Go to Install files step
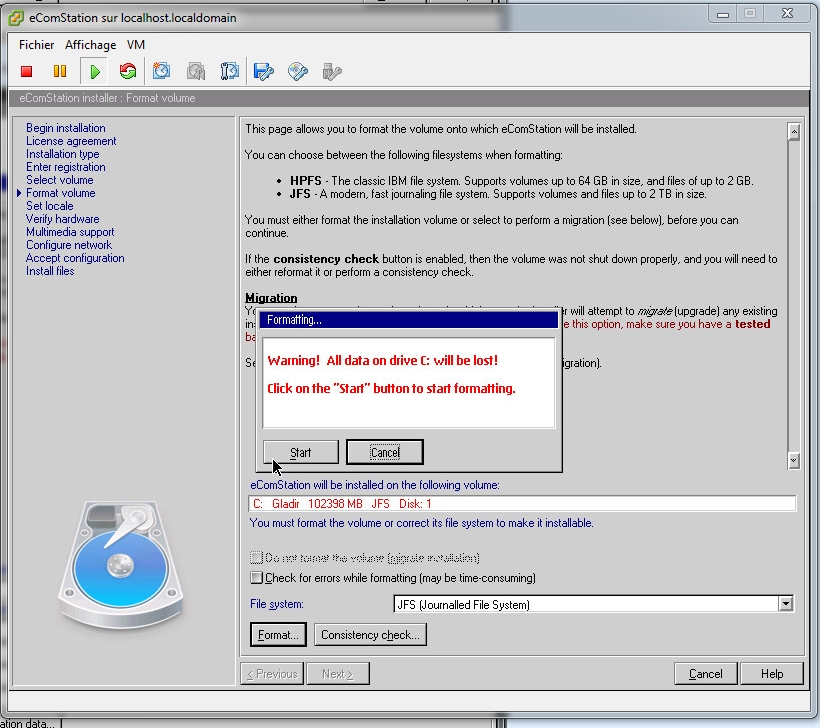This screenshot has height=728, width=820. click(50, 271)
